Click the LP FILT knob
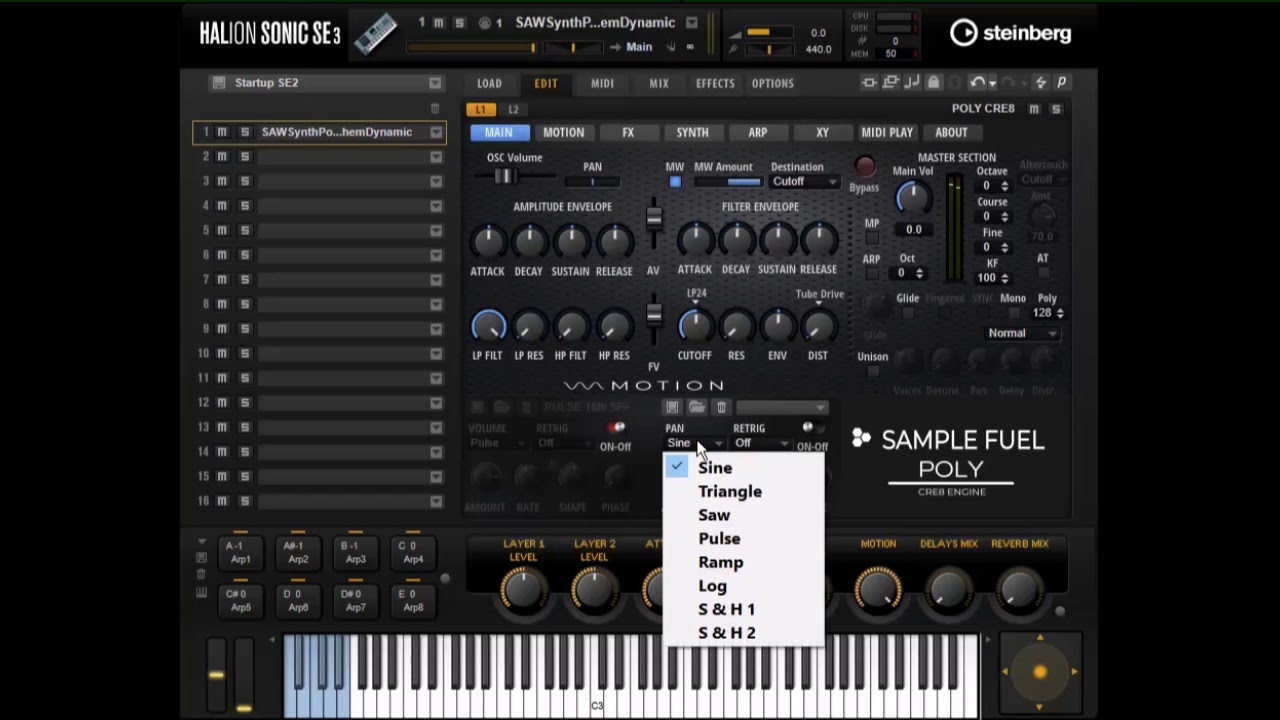This screenshot has width=1280, height=720. (488, 326)
